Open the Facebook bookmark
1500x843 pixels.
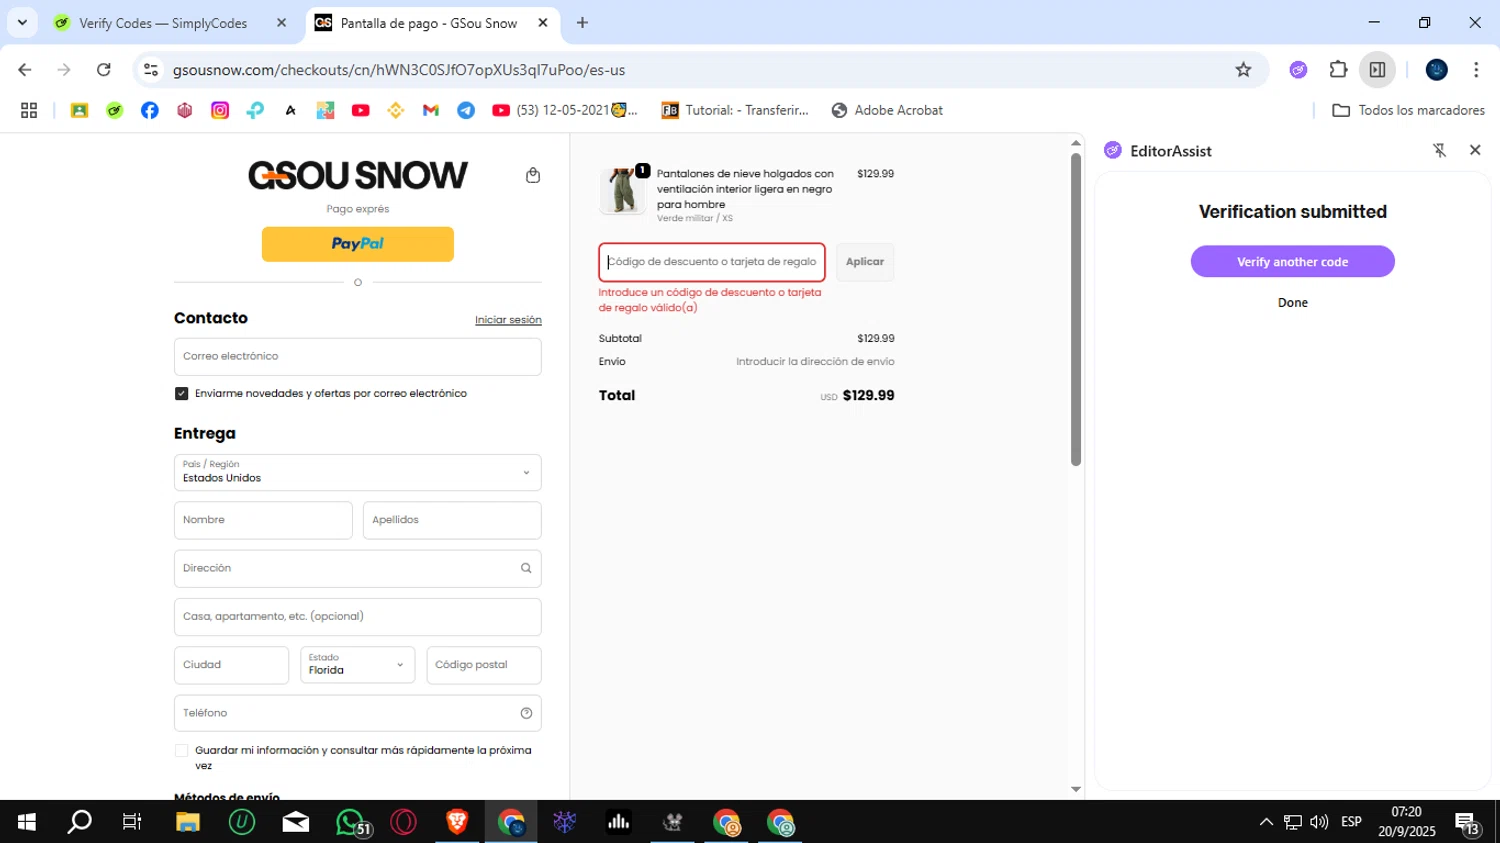click(150, 110)
